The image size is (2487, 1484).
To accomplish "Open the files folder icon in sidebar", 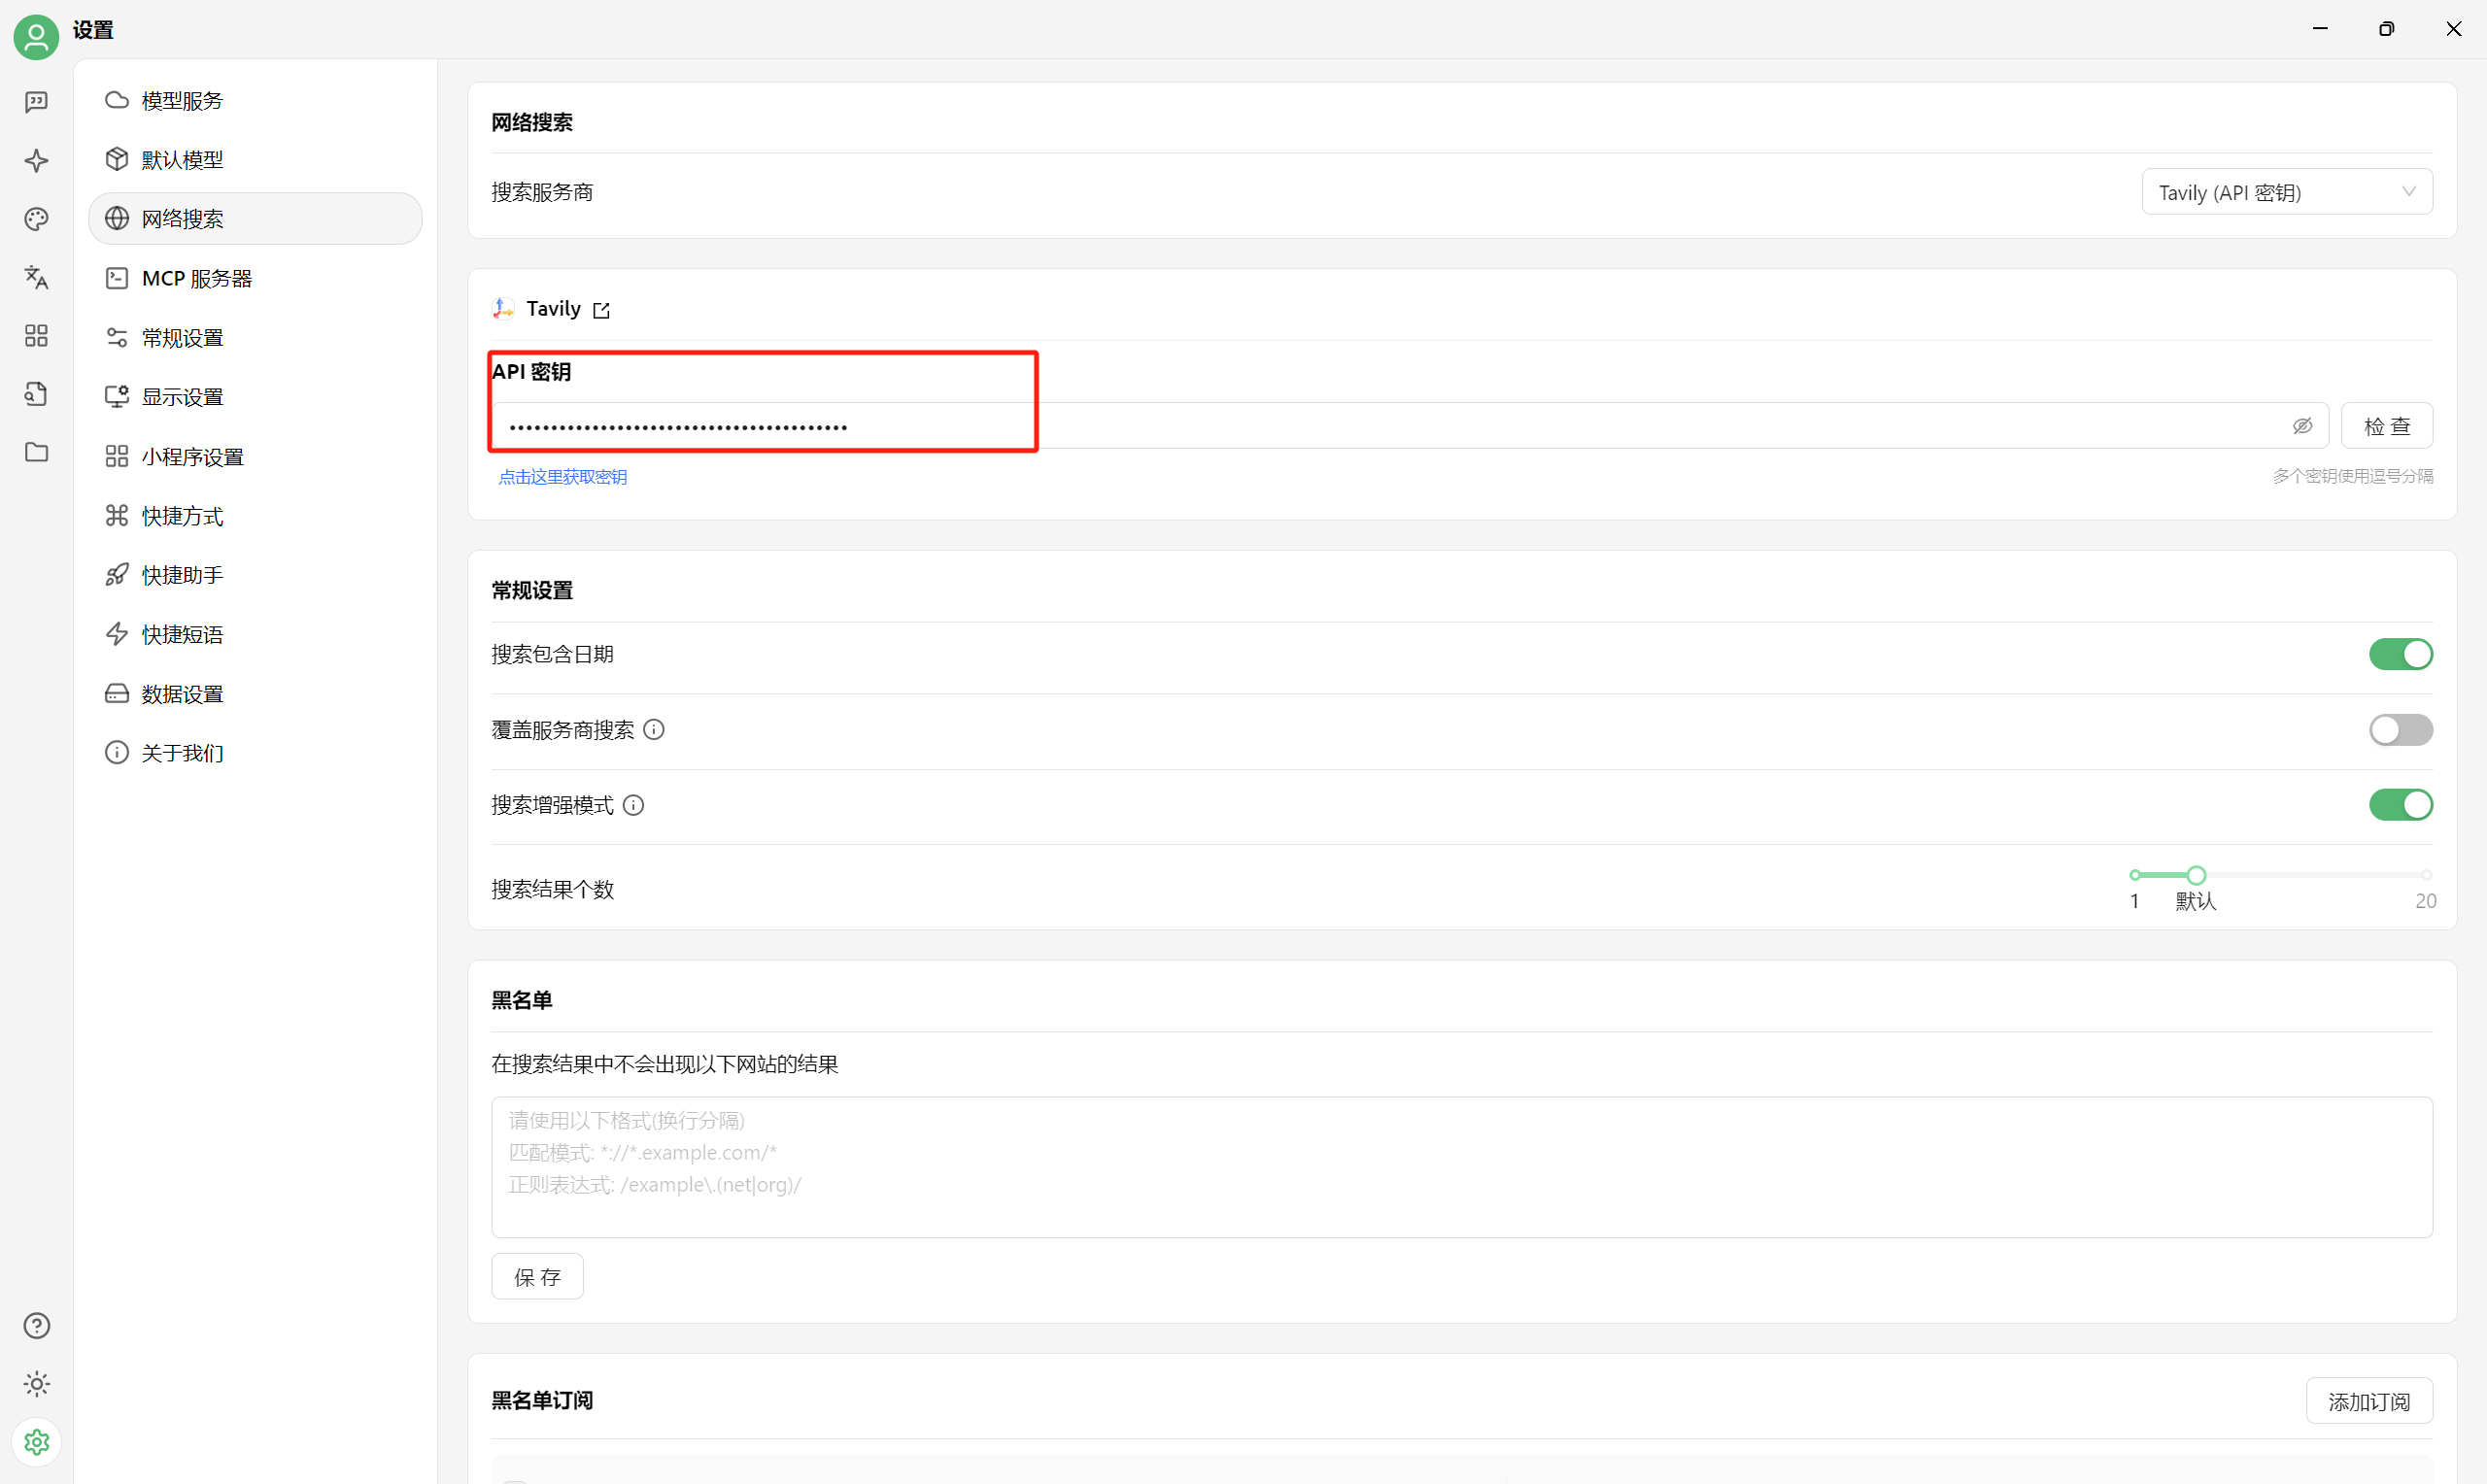I will coord(37,452).
